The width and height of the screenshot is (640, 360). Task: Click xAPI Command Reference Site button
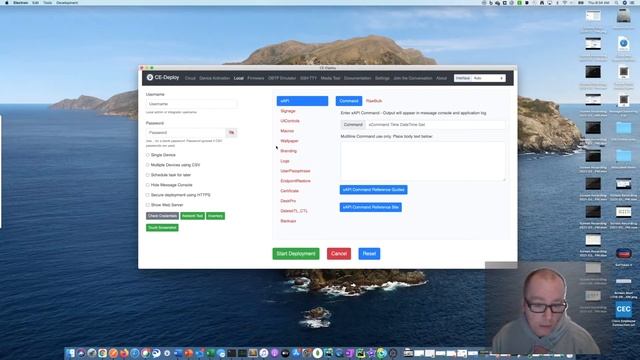[x=371, y=207]
